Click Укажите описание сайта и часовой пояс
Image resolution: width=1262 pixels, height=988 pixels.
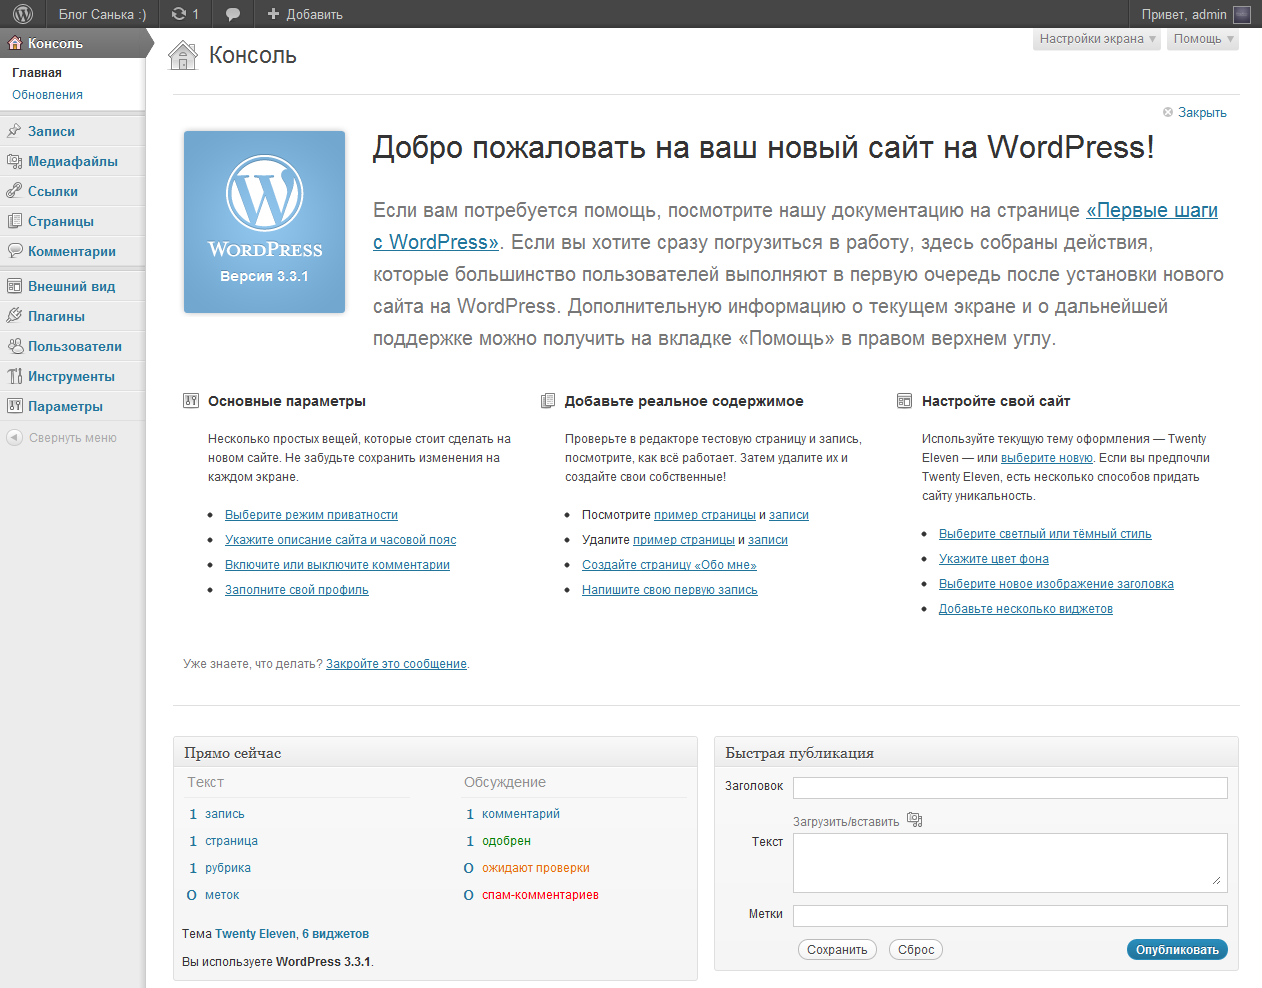tap(340, 540)
